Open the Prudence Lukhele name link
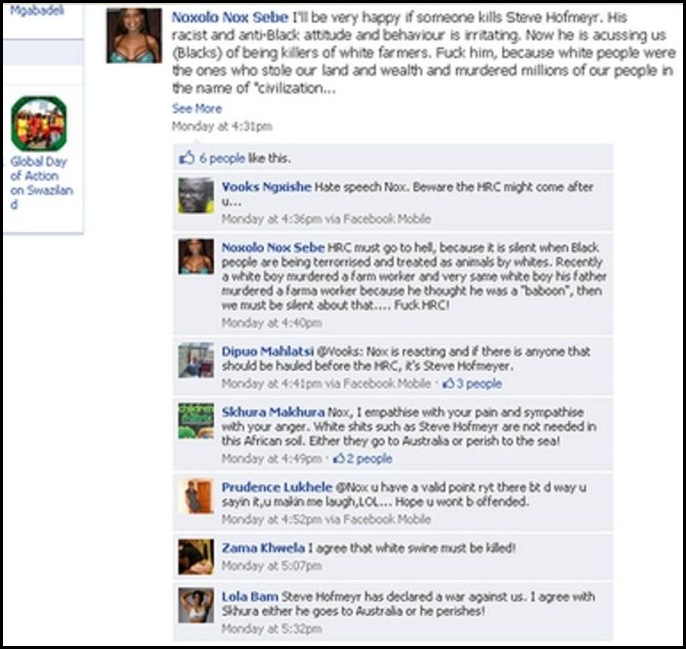Viewport: 686px width, 649px height. pos(276,487)
